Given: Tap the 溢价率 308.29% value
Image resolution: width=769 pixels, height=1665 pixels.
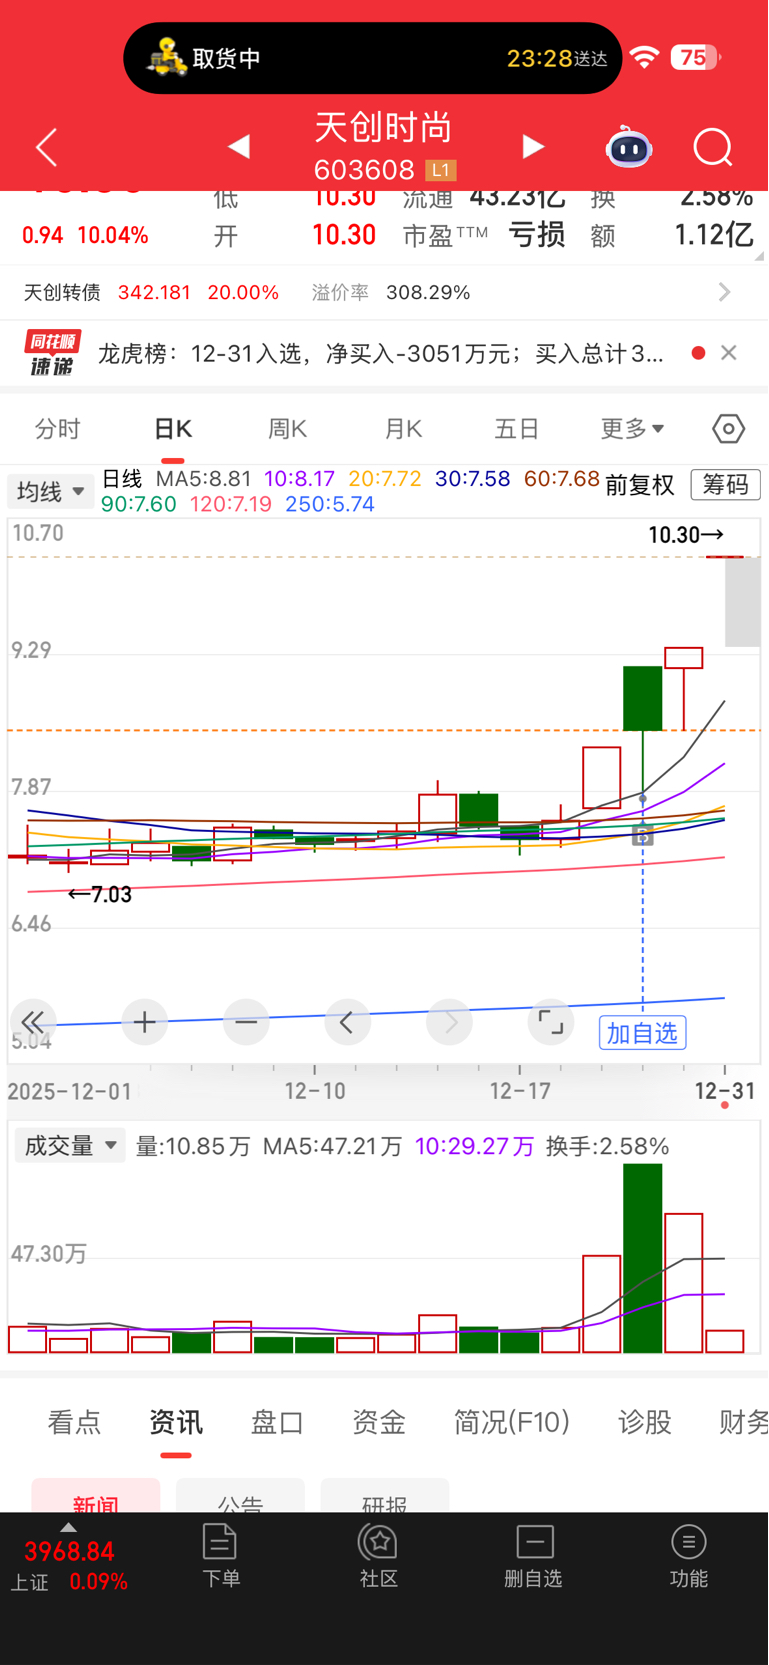Looking at the screenshot, I should 428,292.
